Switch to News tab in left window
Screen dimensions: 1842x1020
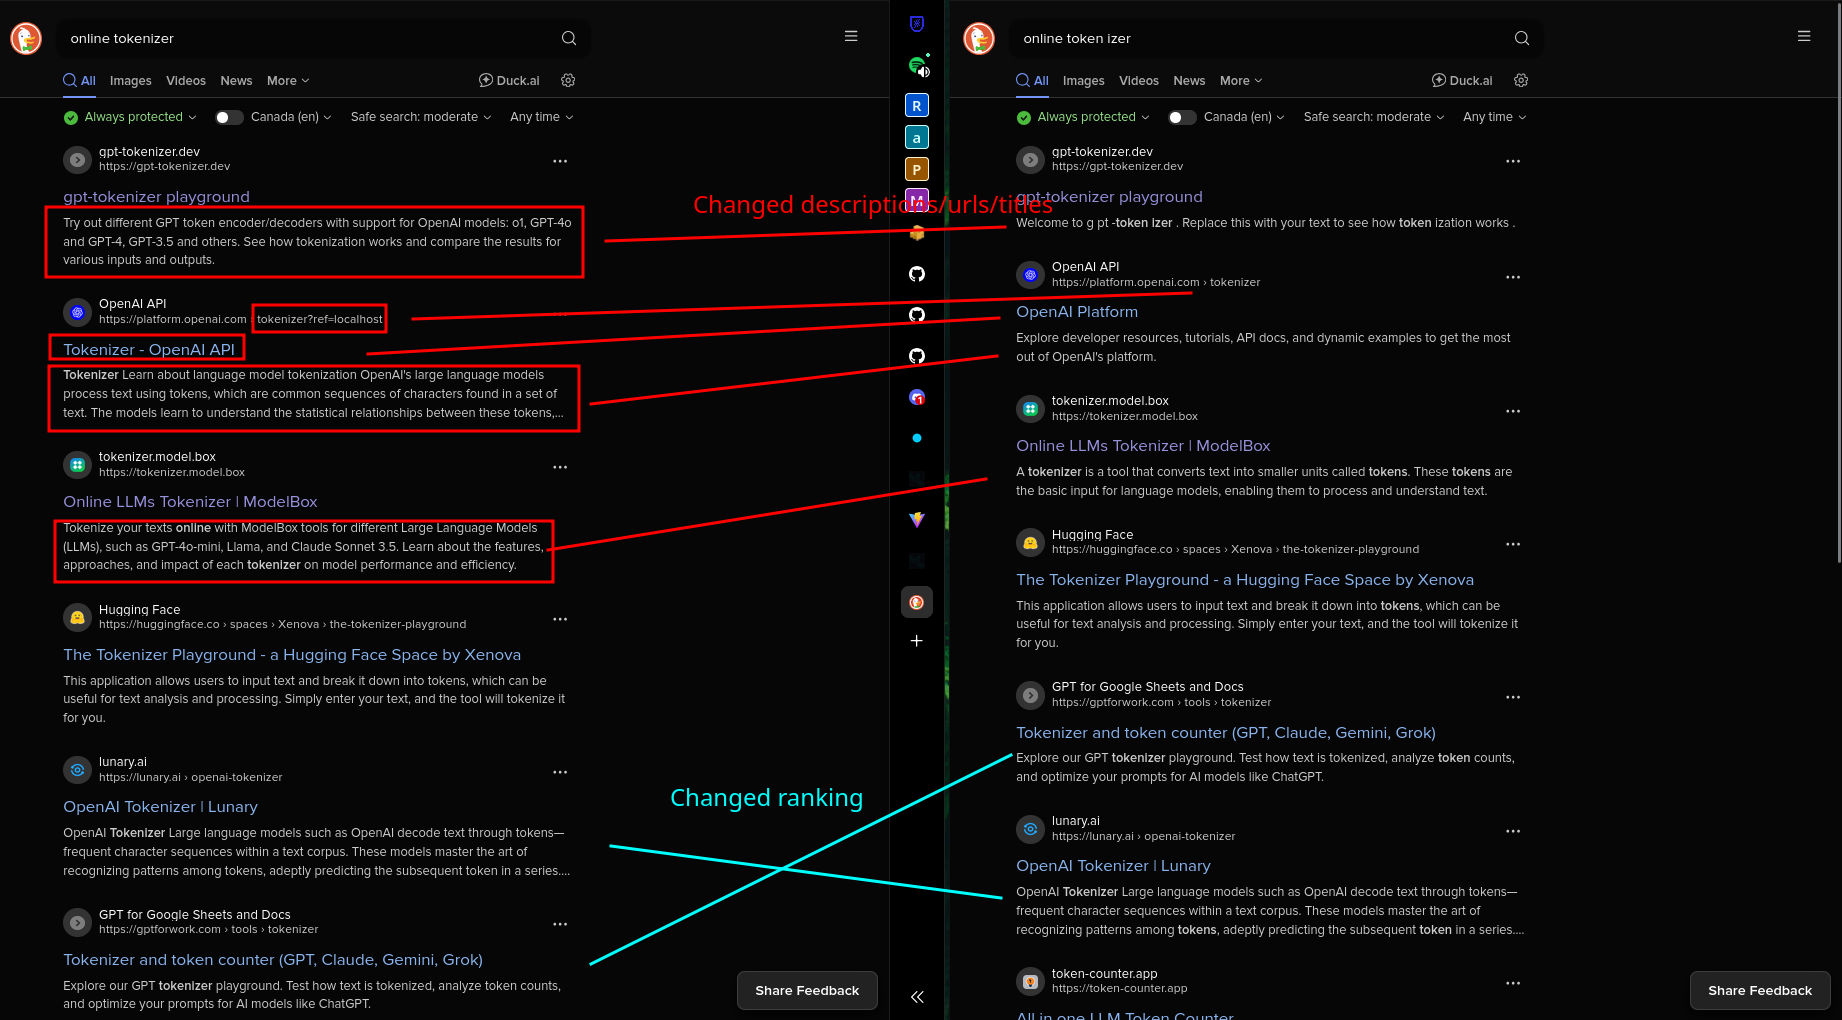(236, 81)
